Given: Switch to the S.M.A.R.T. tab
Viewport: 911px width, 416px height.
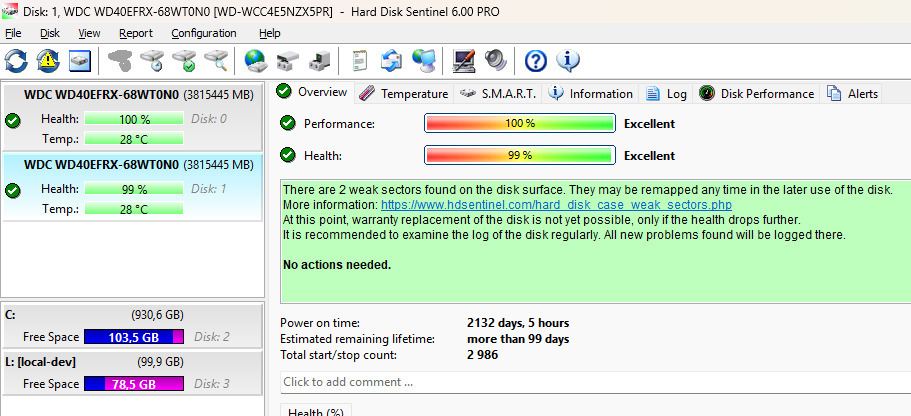Looking at the screenshot, I should click(x=500, y=94).
